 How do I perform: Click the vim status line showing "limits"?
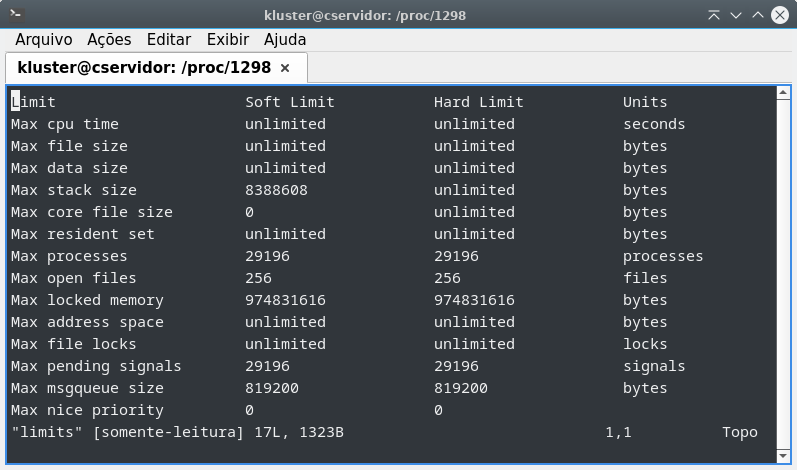177,432
